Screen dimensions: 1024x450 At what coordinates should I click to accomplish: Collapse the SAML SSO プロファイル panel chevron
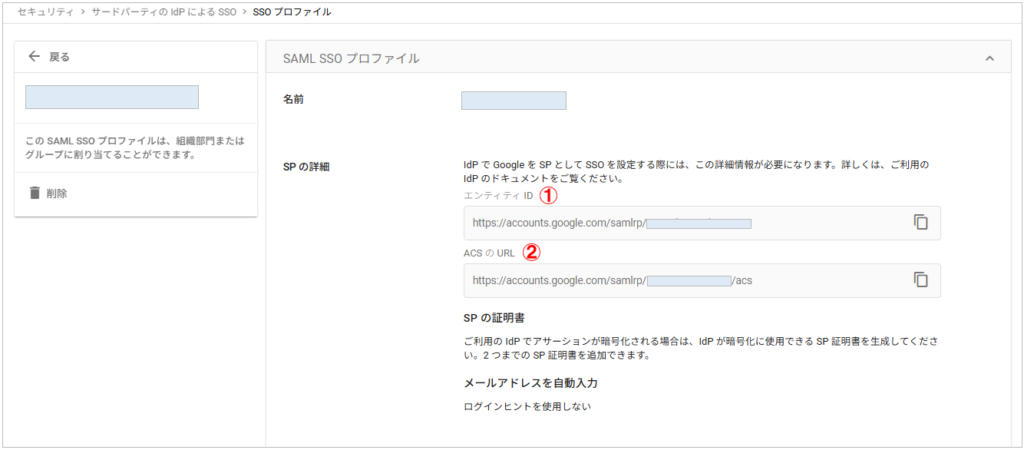point(989,59)
